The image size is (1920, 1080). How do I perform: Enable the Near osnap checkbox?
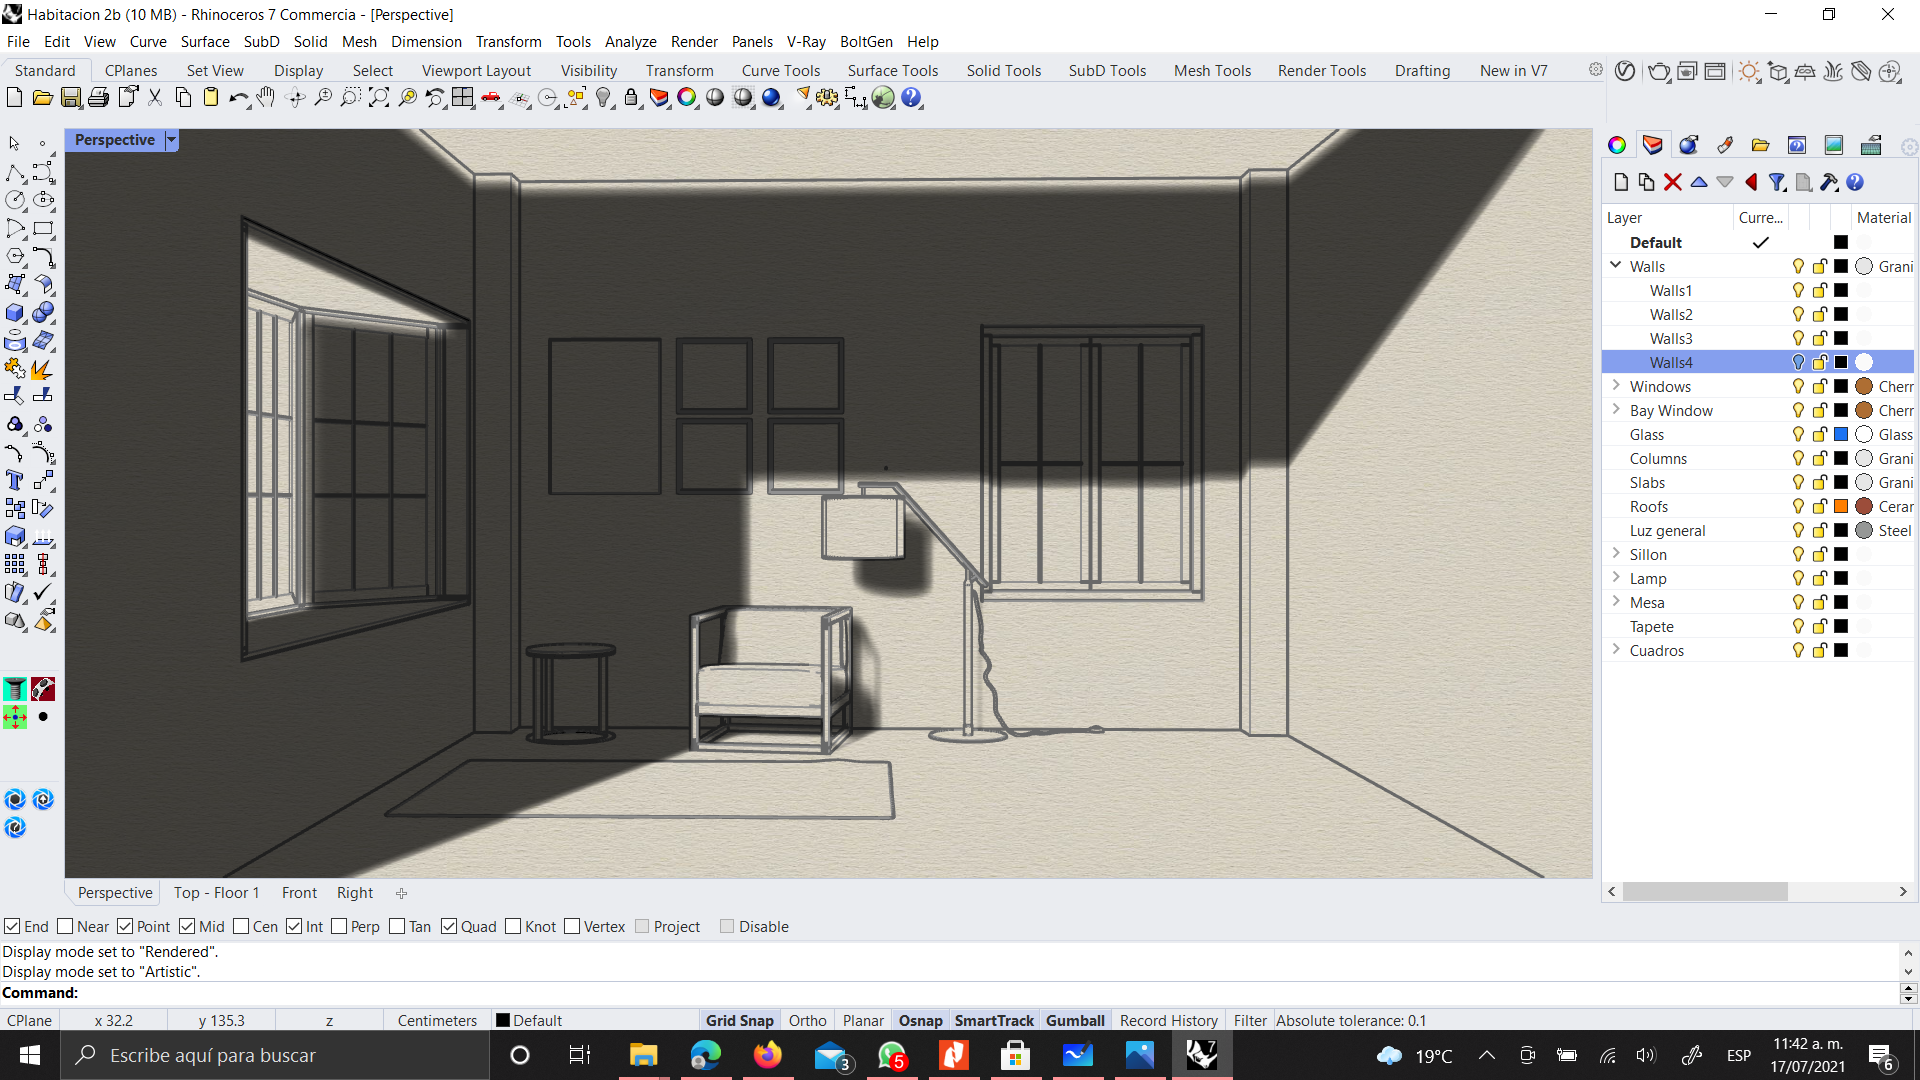(x=66, y=926)
